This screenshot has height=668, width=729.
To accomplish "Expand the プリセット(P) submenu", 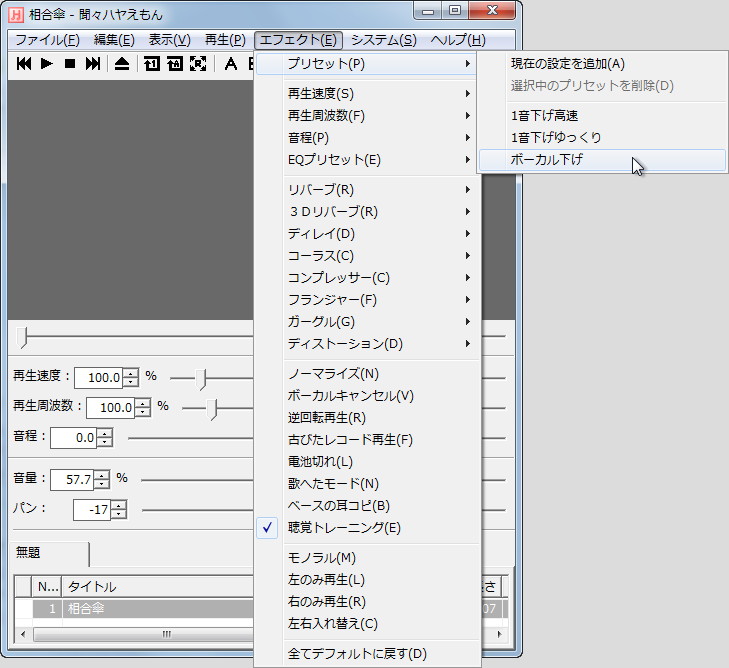I will tap(368, 64).
